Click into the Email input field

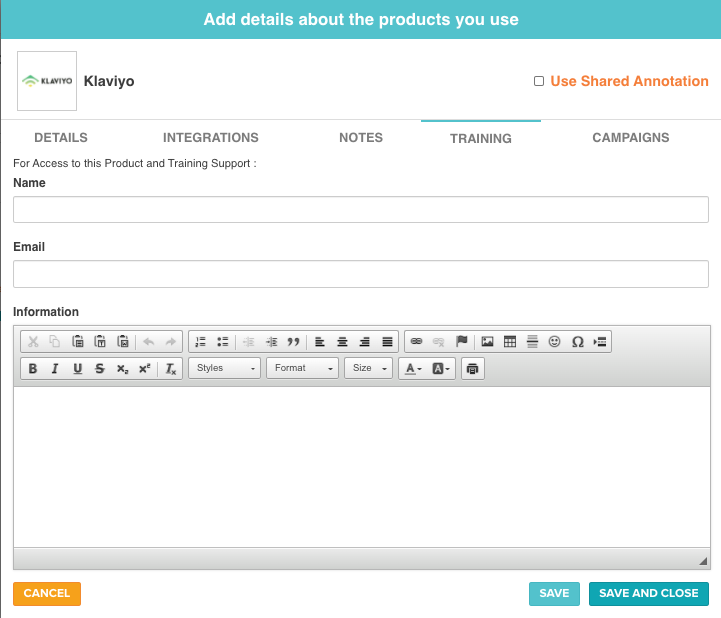pyautogui.click(x=360, y=274)
